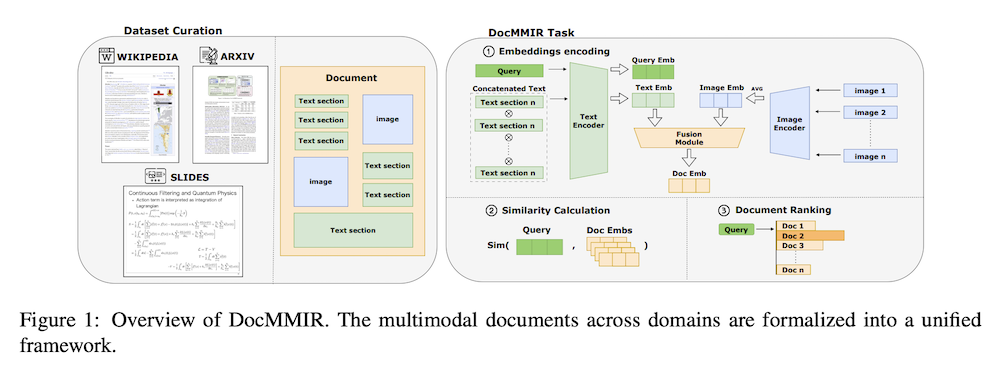The image size is (1000, 368).
Task: Click the Image Encoder block
Action: point(788,123)
